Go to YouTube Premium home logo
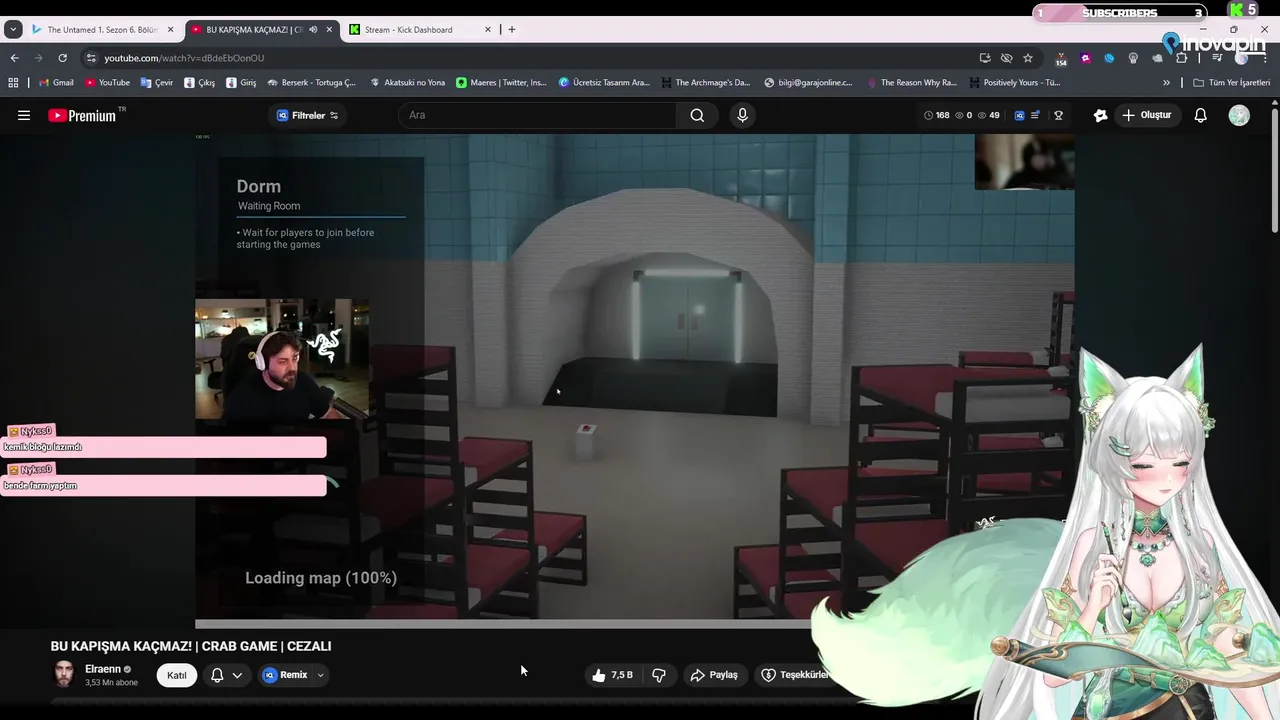1280x720 pixels. pos(84,116)
